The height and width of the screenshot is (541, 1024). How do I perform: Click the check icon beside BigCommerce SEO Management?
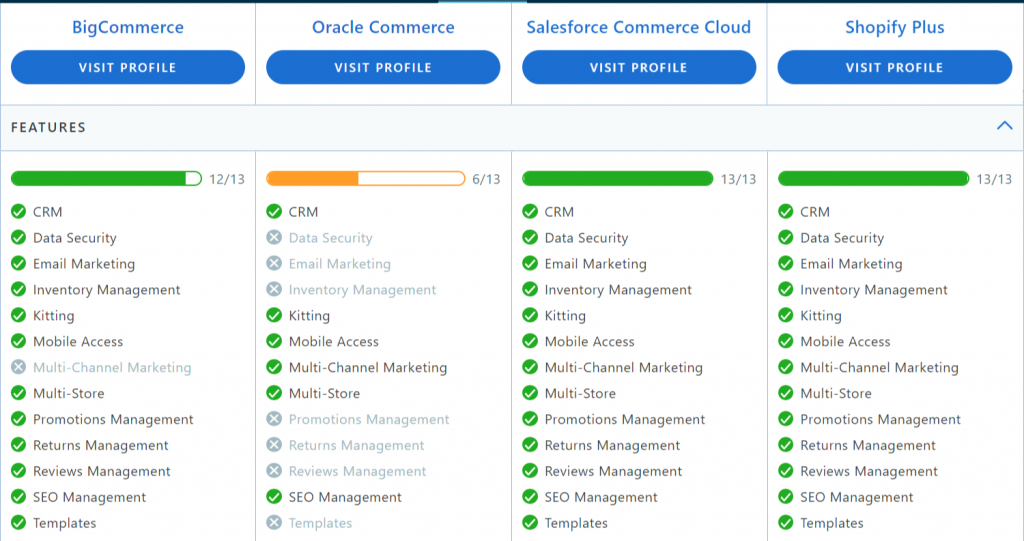(x=18, y=497)
